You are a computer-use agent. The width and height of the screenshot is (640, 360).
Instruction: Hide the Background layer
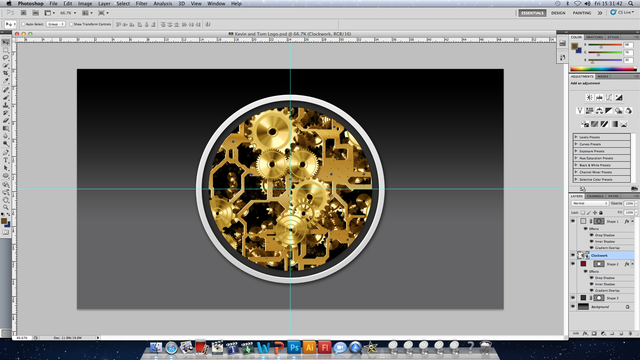pos(573,307)
